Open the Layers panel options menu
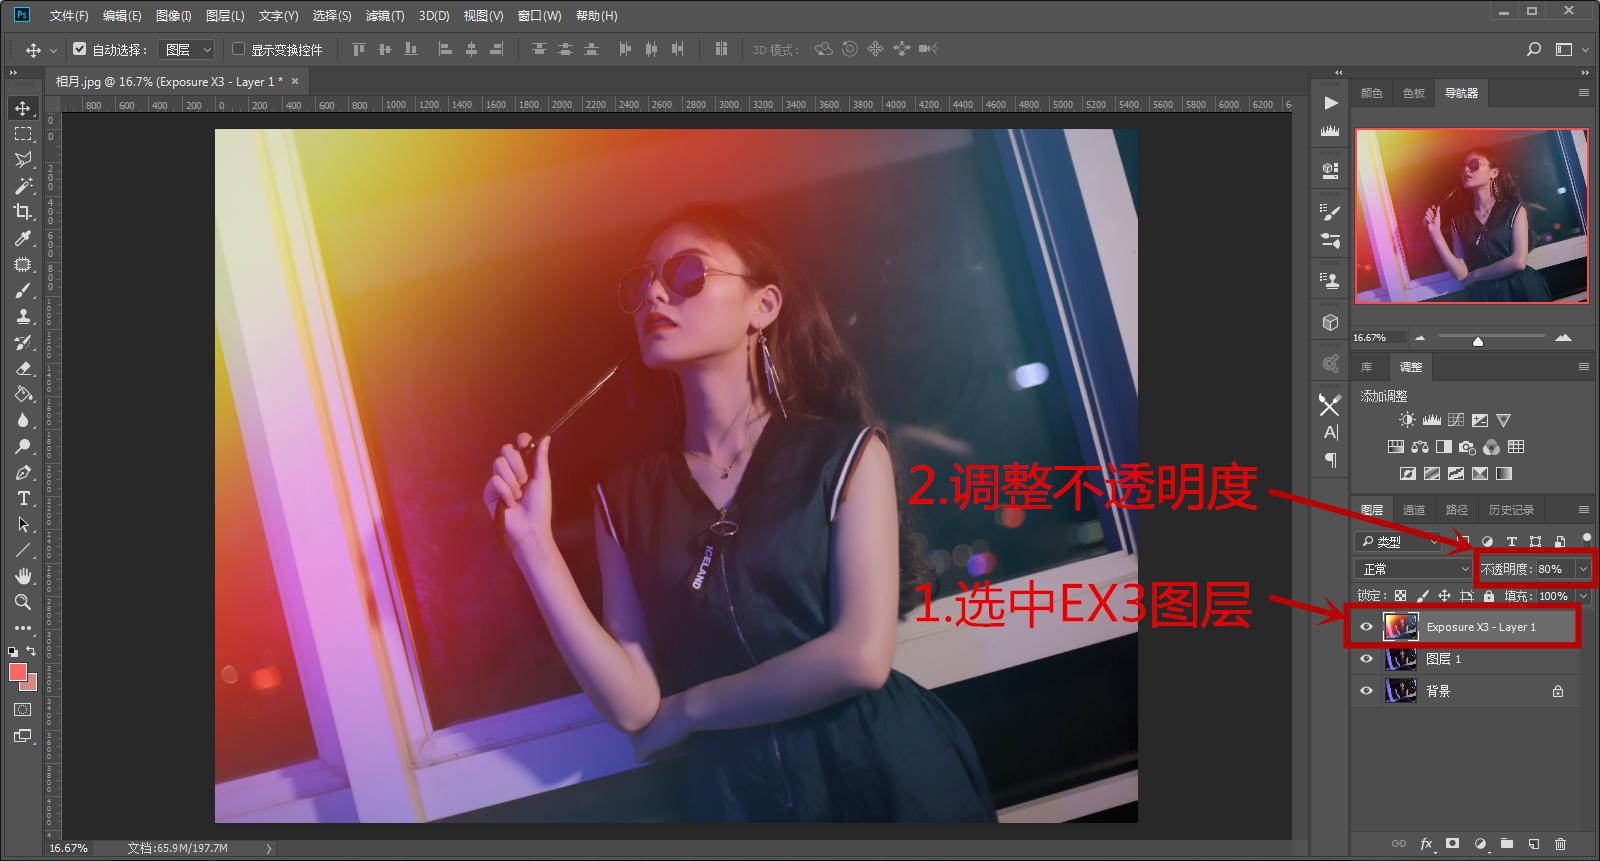Image resolution: width=1600 pixels, height=861 pixels. 1583,510
